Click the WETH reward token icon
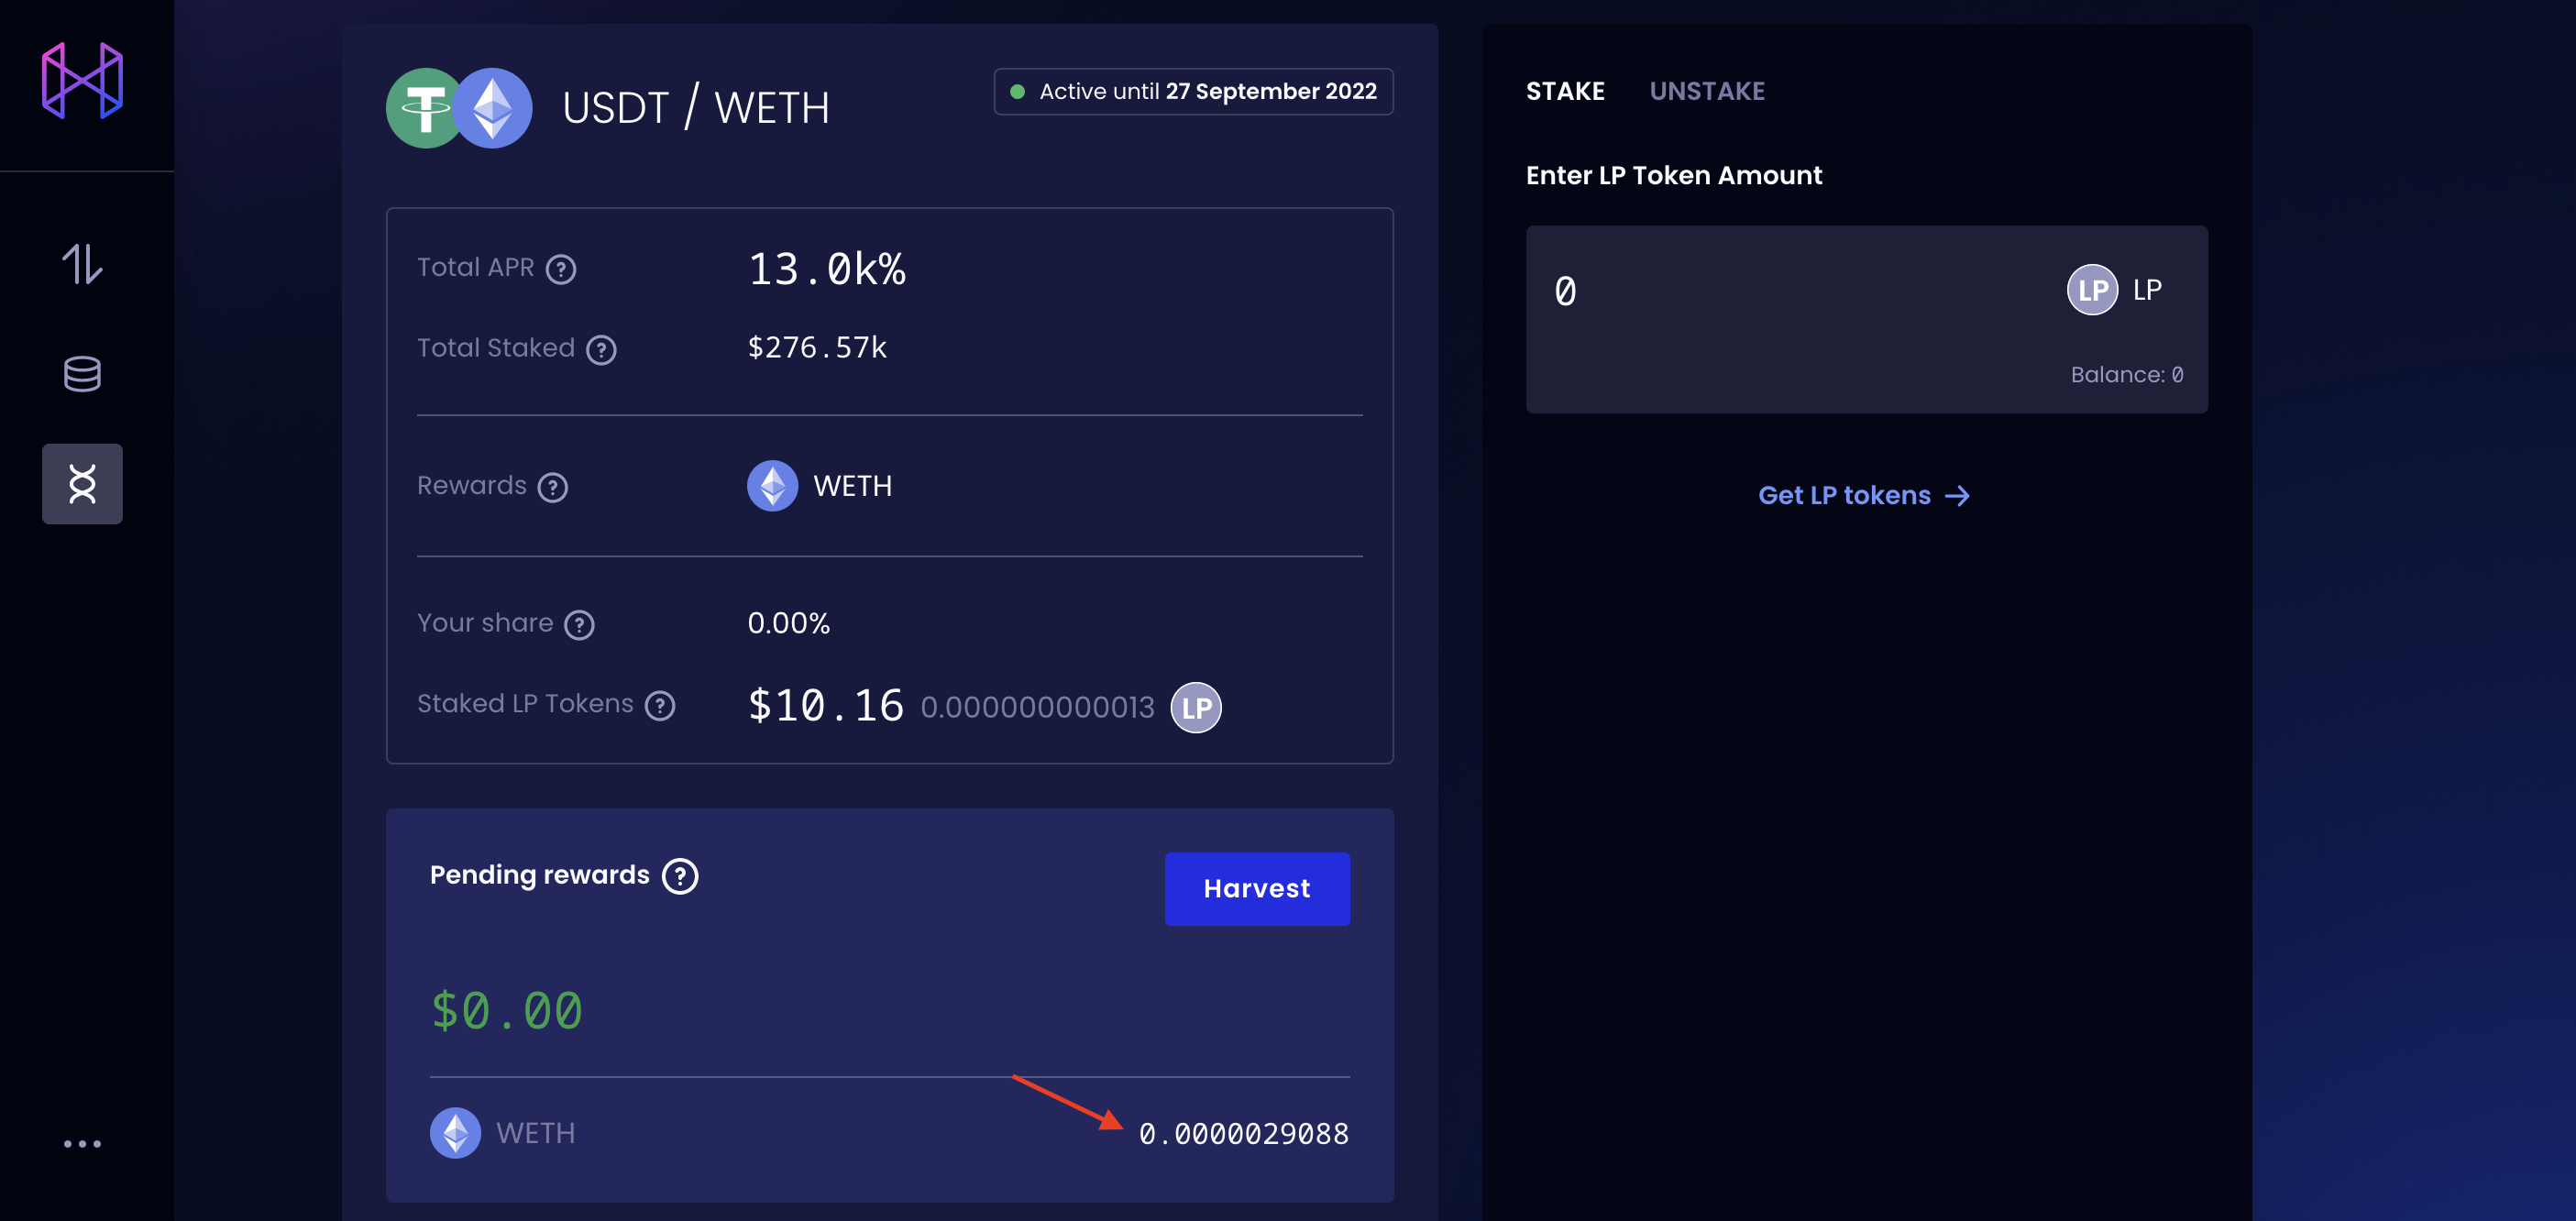 click(772, 486)
